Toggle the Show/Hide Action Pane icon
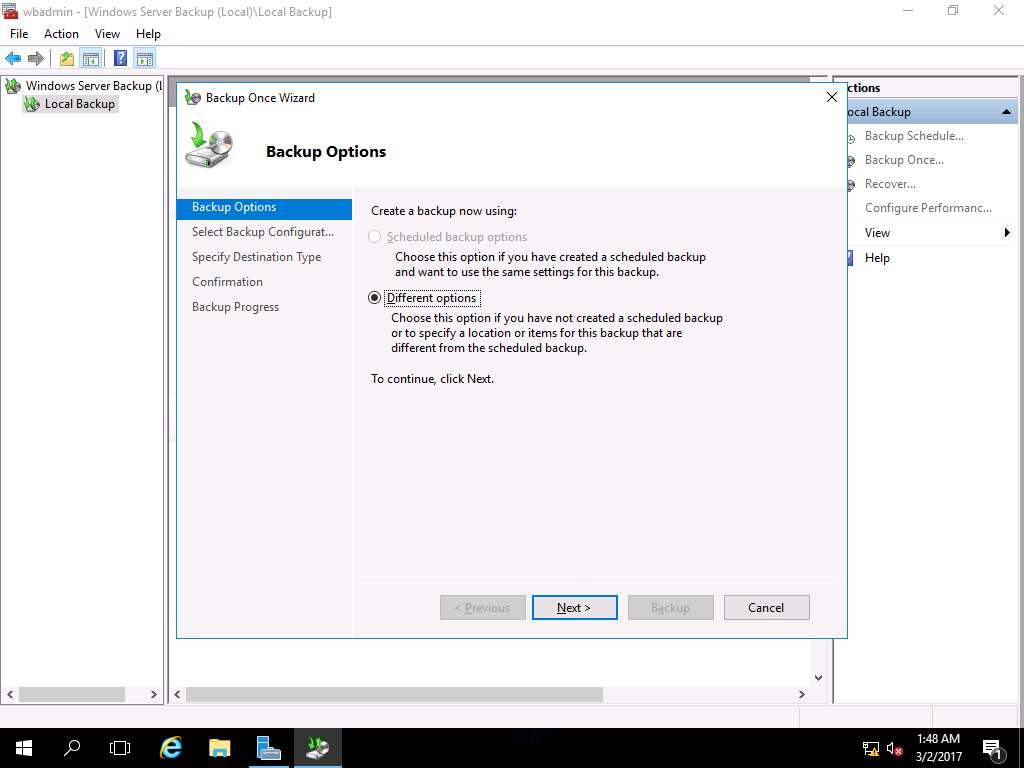 [145, 59]
